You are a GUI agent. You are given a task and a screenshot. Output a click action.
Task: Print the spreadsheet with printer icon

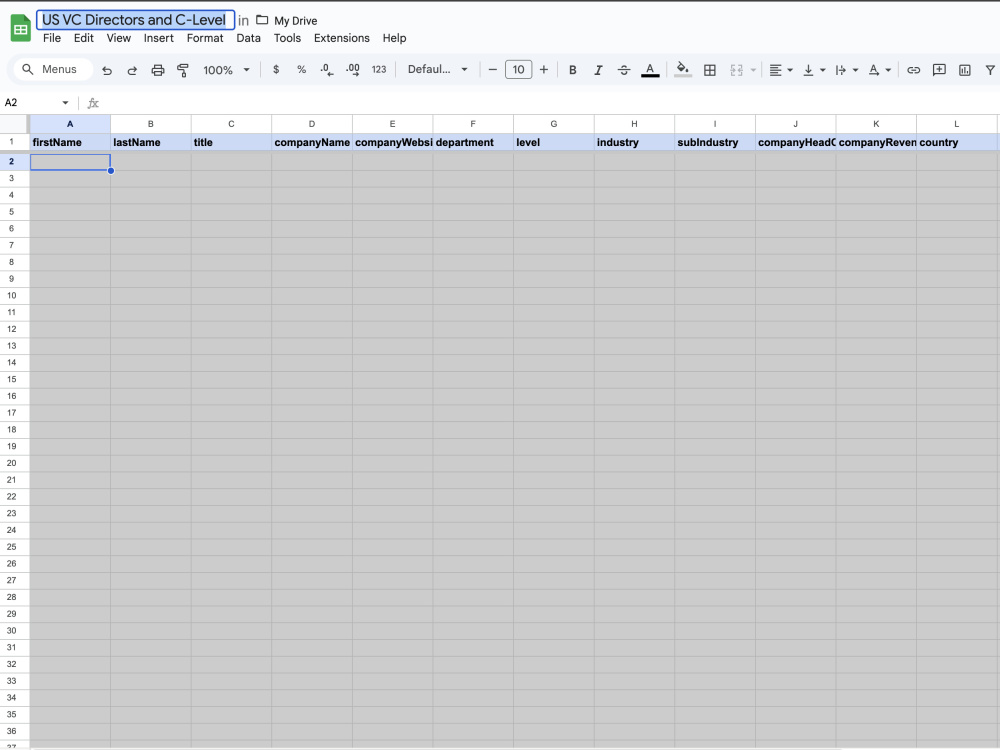pos(158,70)
